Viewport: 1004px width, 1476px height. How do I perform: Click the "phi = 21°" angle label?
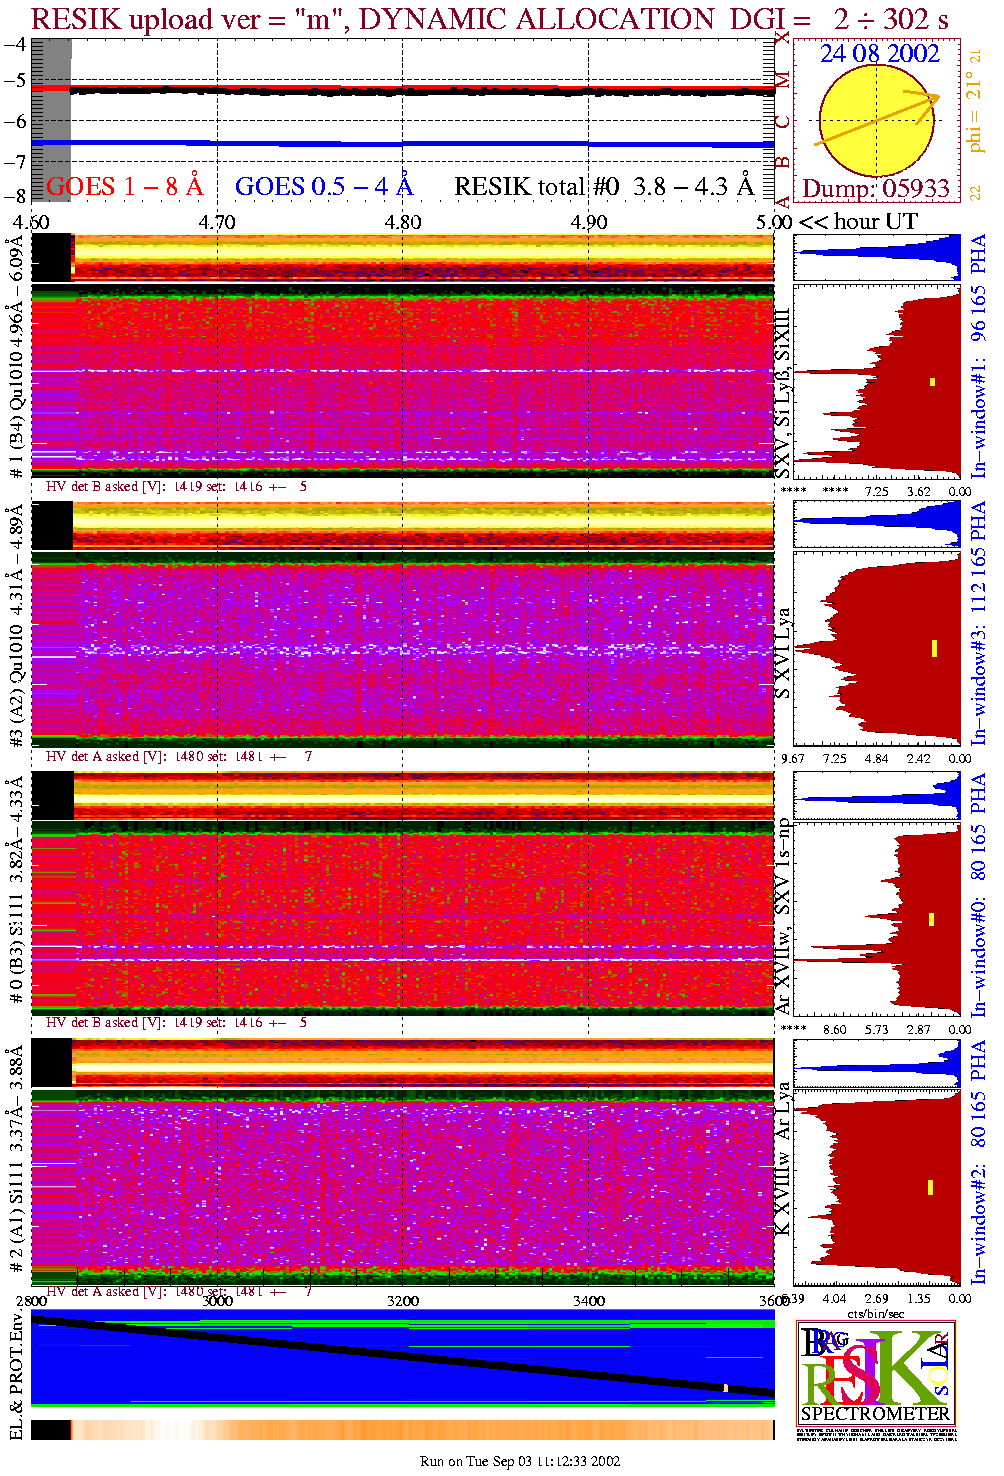tap(975, 112)
